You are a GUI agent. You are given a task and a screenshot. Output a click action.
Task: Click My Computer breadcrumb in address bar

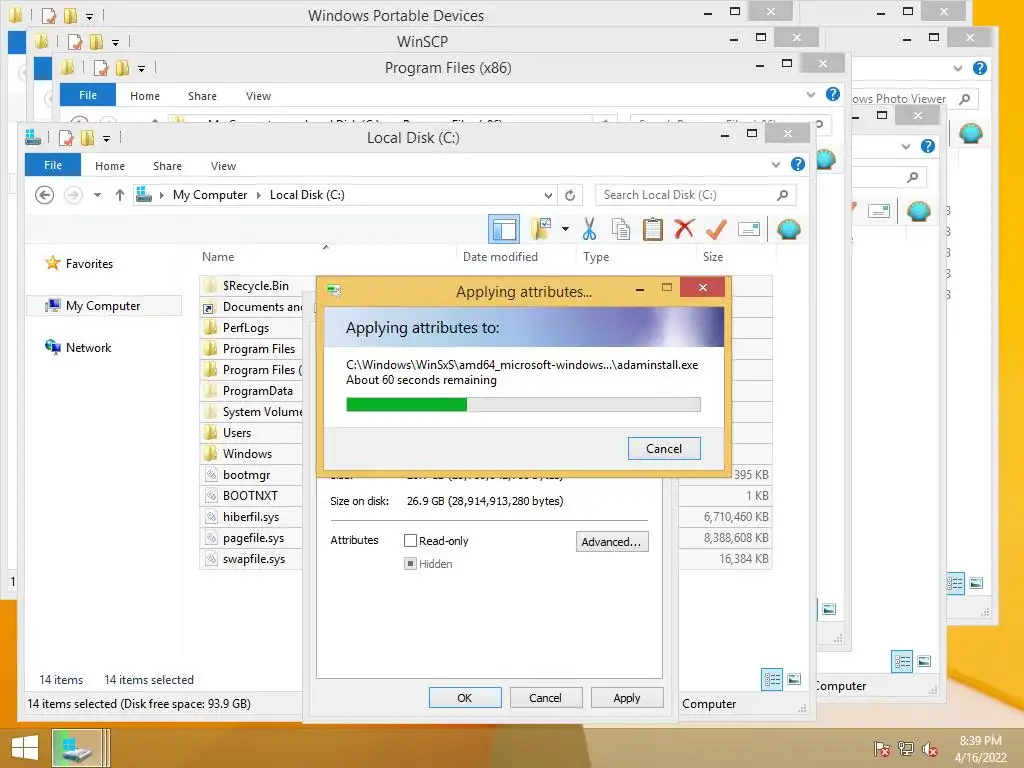pos(210,195)
